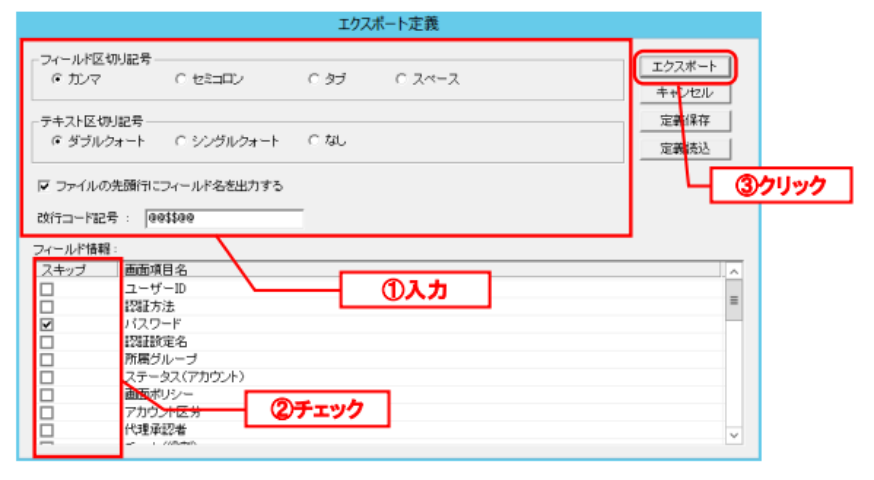The image size is (874, 480).
Task: Select the 代理承認者 row text
Action: point(156,430)
